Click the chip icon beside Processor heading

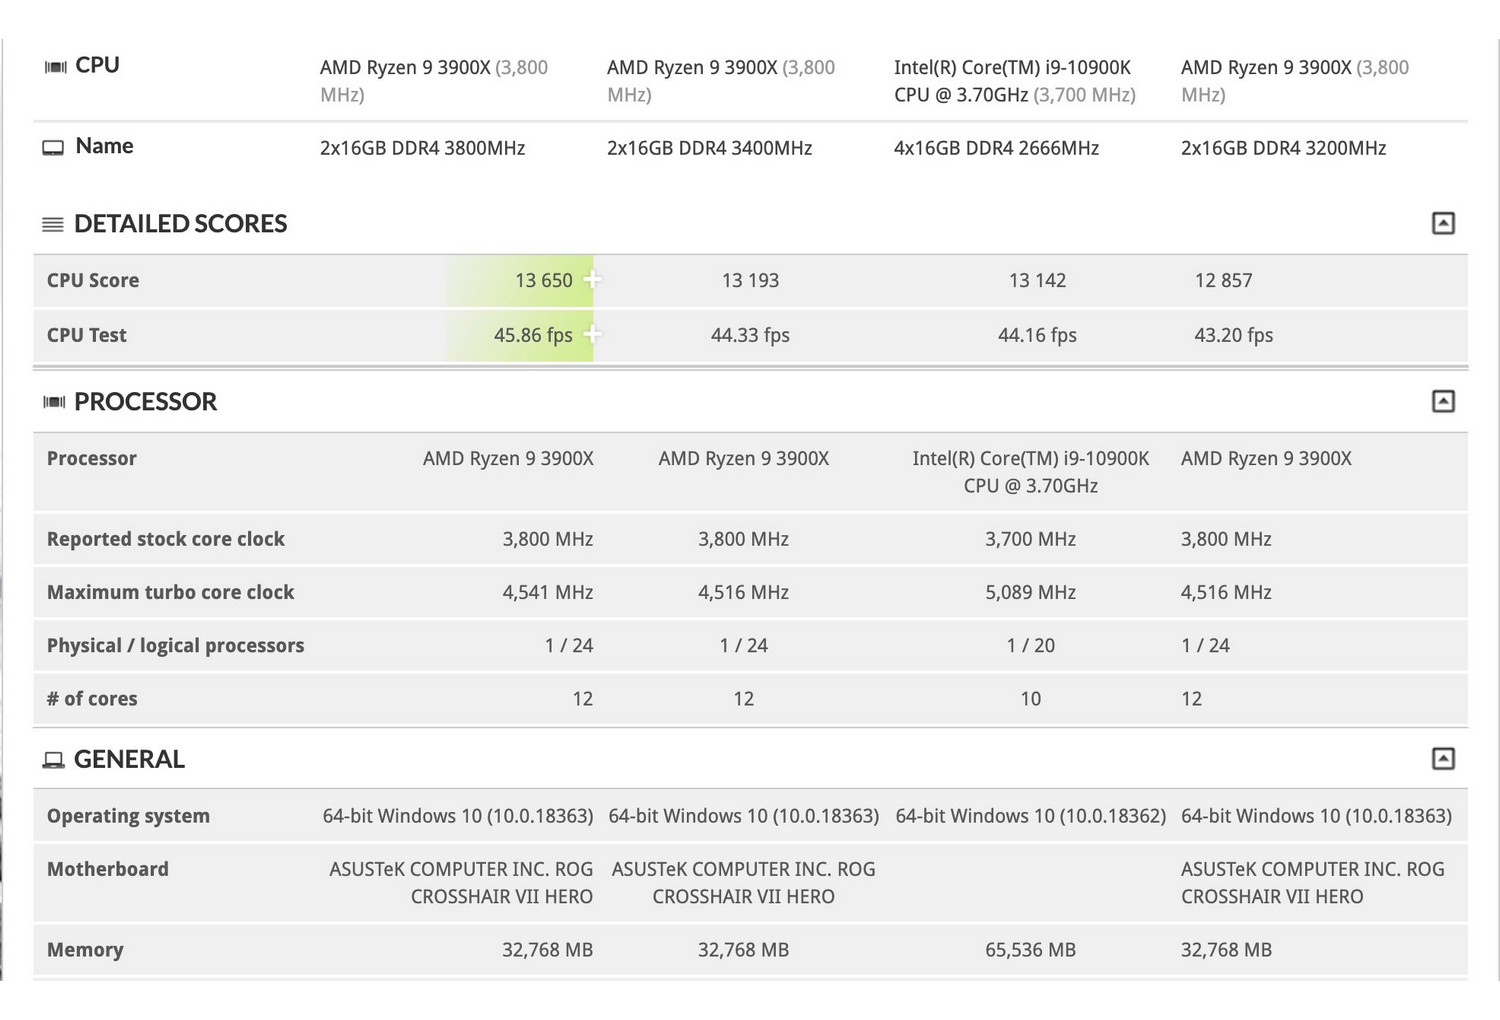tap(54, 402)
